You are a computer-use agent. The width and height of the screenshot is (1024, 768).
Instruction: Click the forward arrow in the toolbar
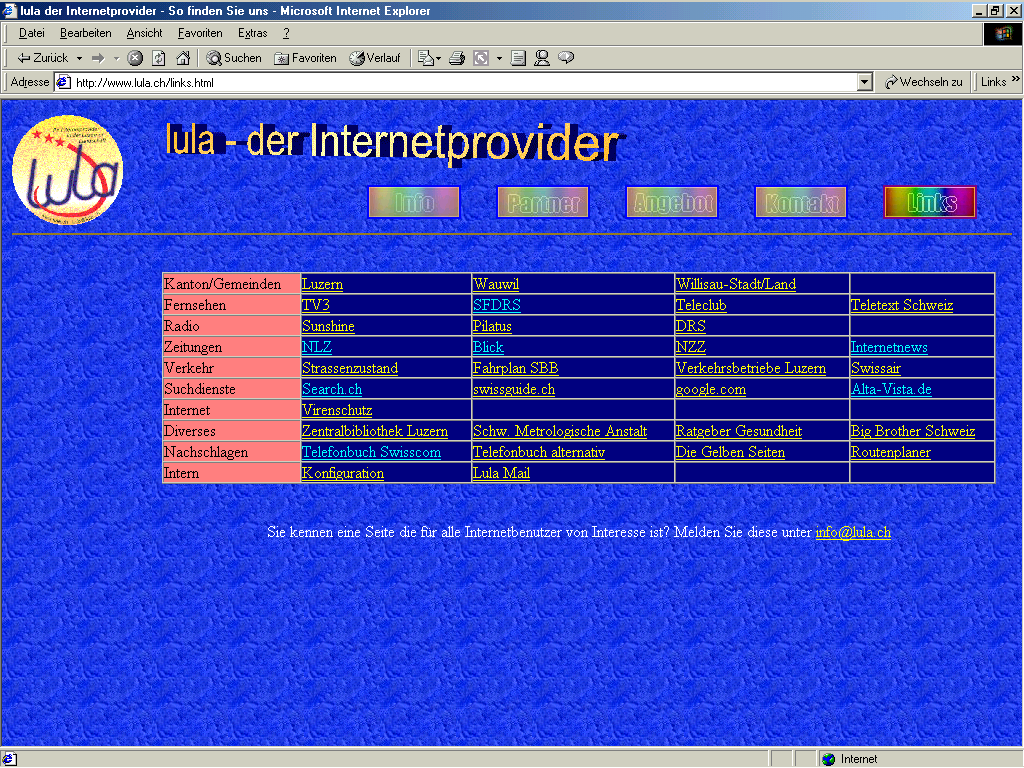pyautogui.click(x=98, y=58)
